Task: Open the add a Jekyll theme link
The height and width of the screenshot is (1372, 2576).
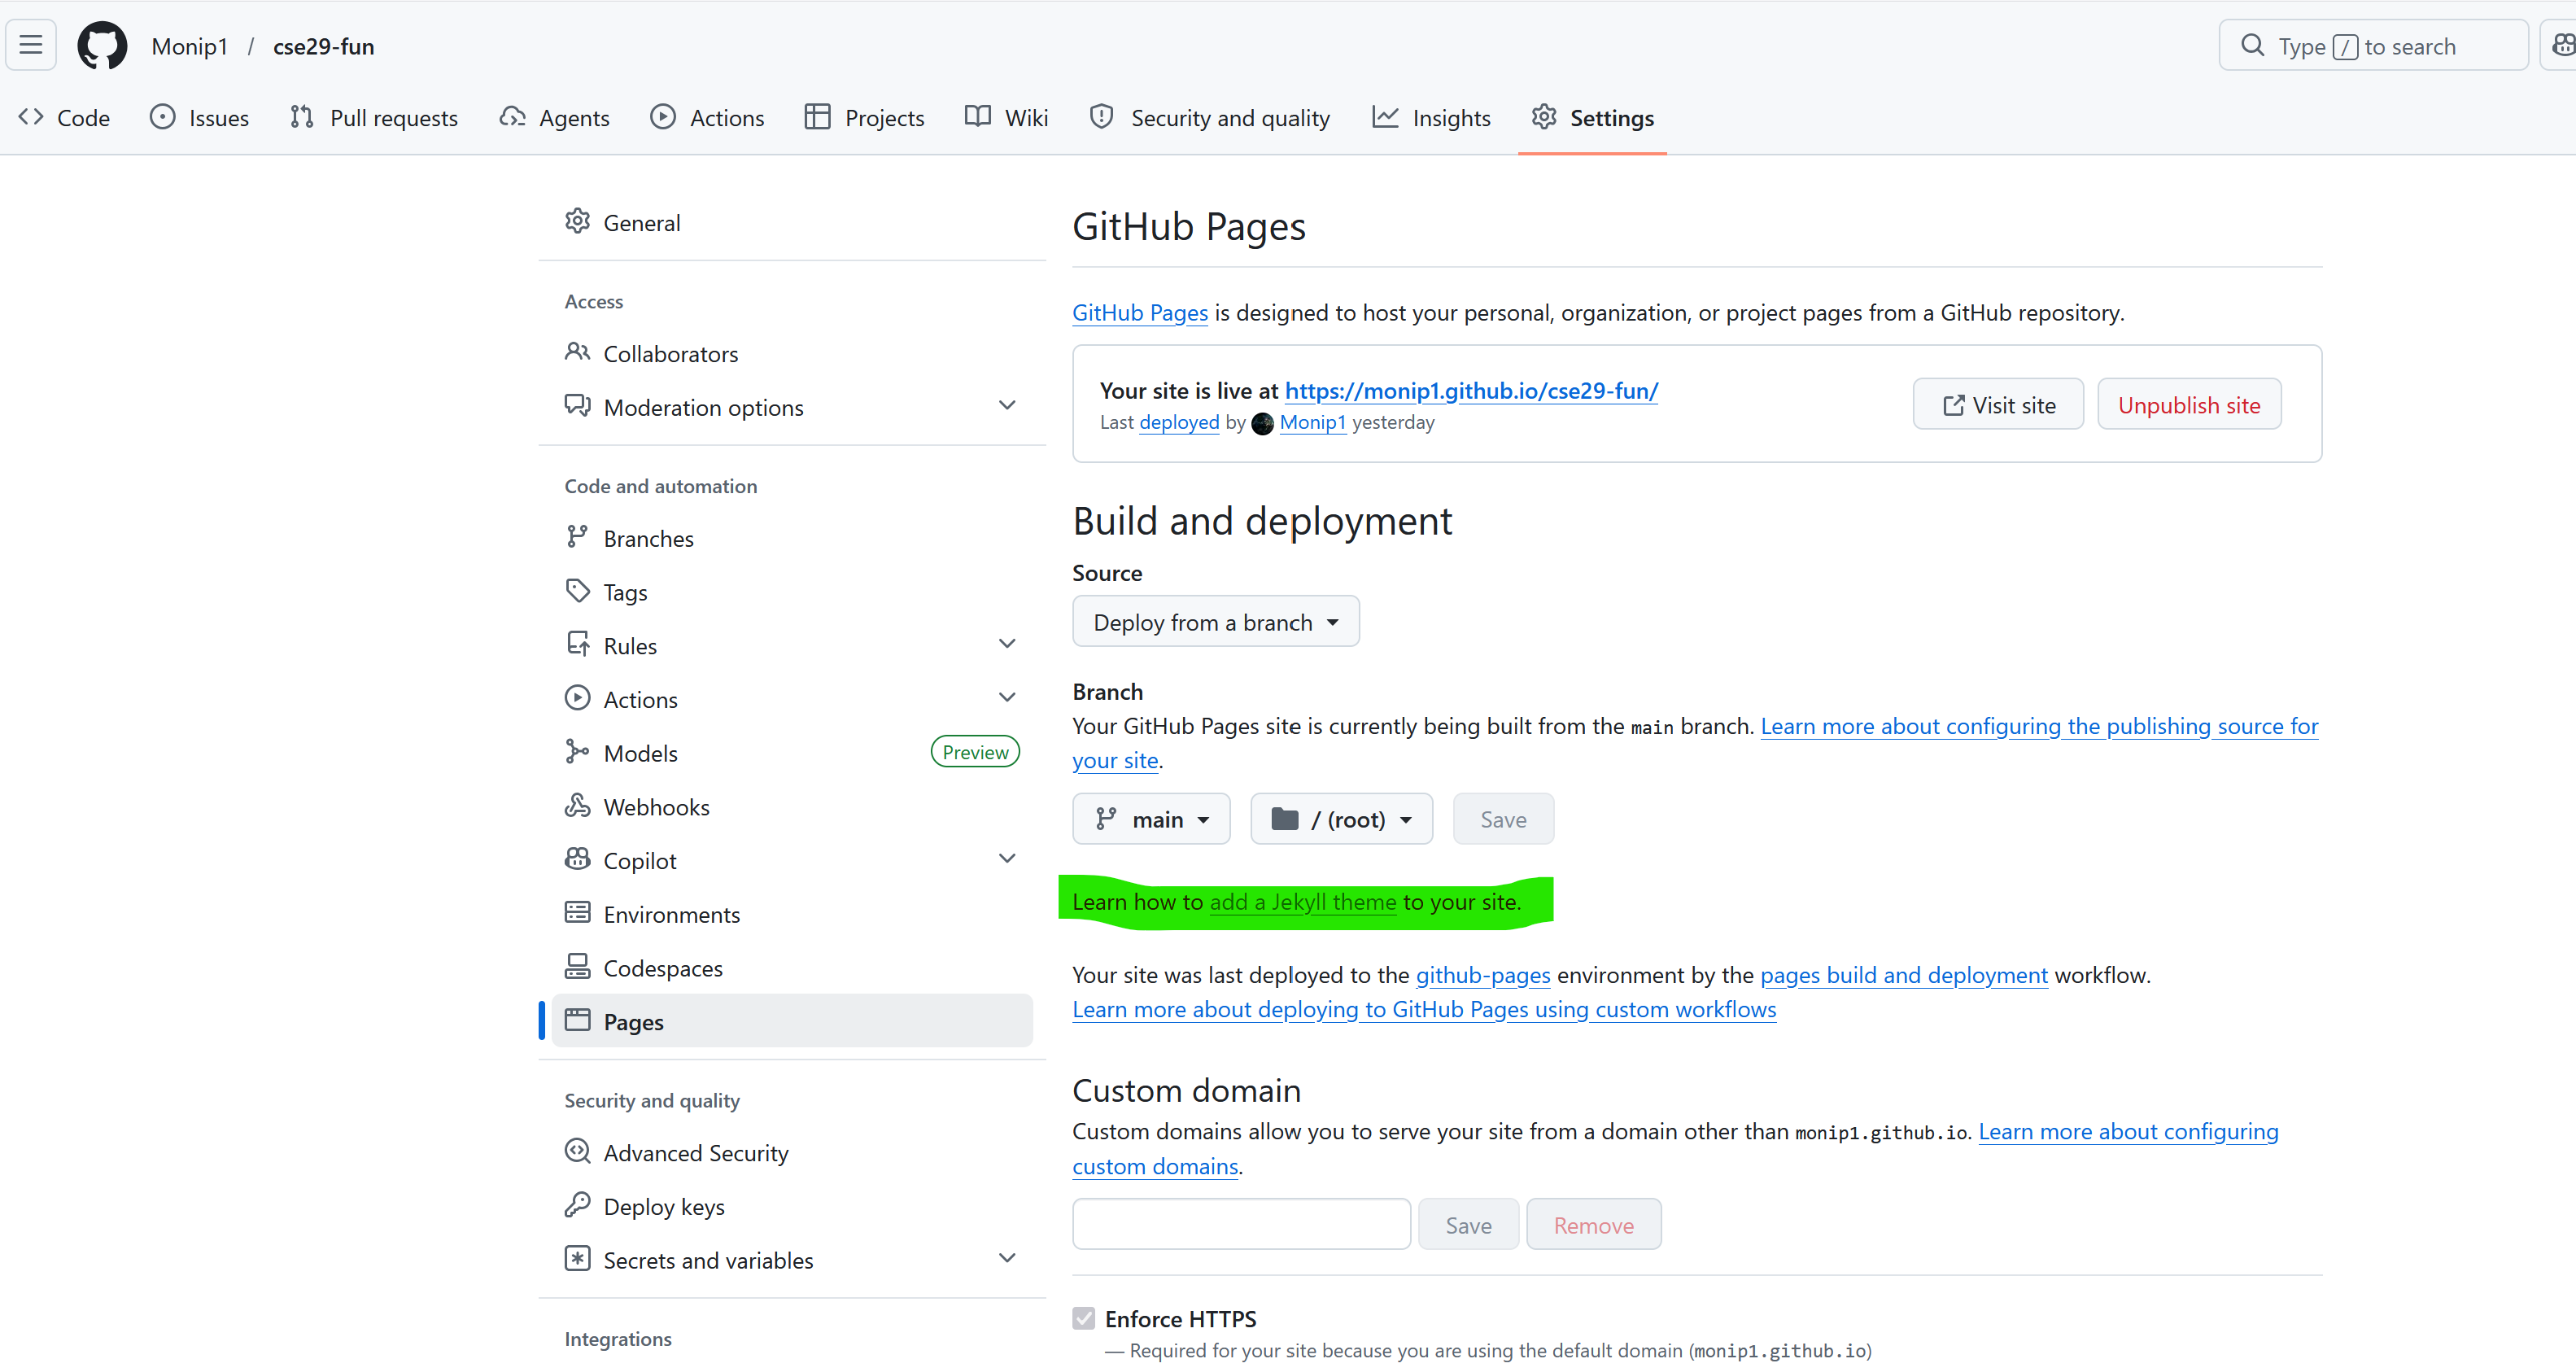Action: pyautogui.click(x=1302, y=901)
